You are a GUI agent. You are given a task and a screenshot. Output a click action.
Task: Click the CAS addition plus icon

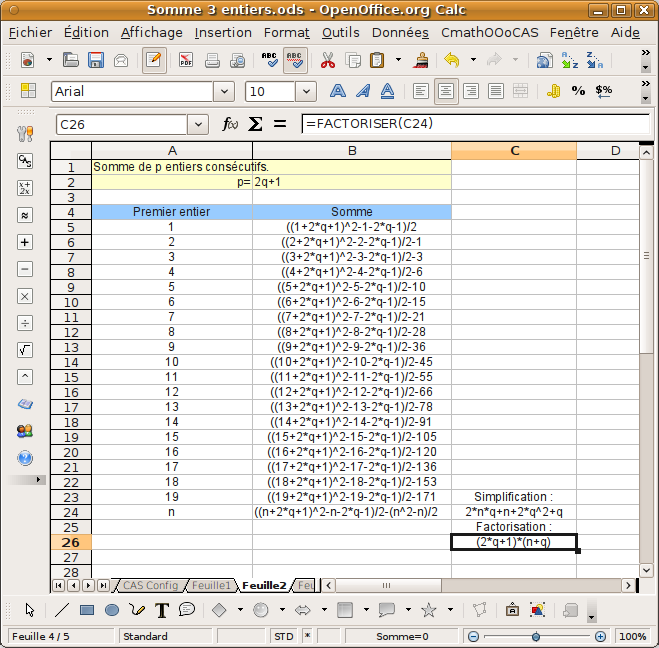[x=25, y=242]
